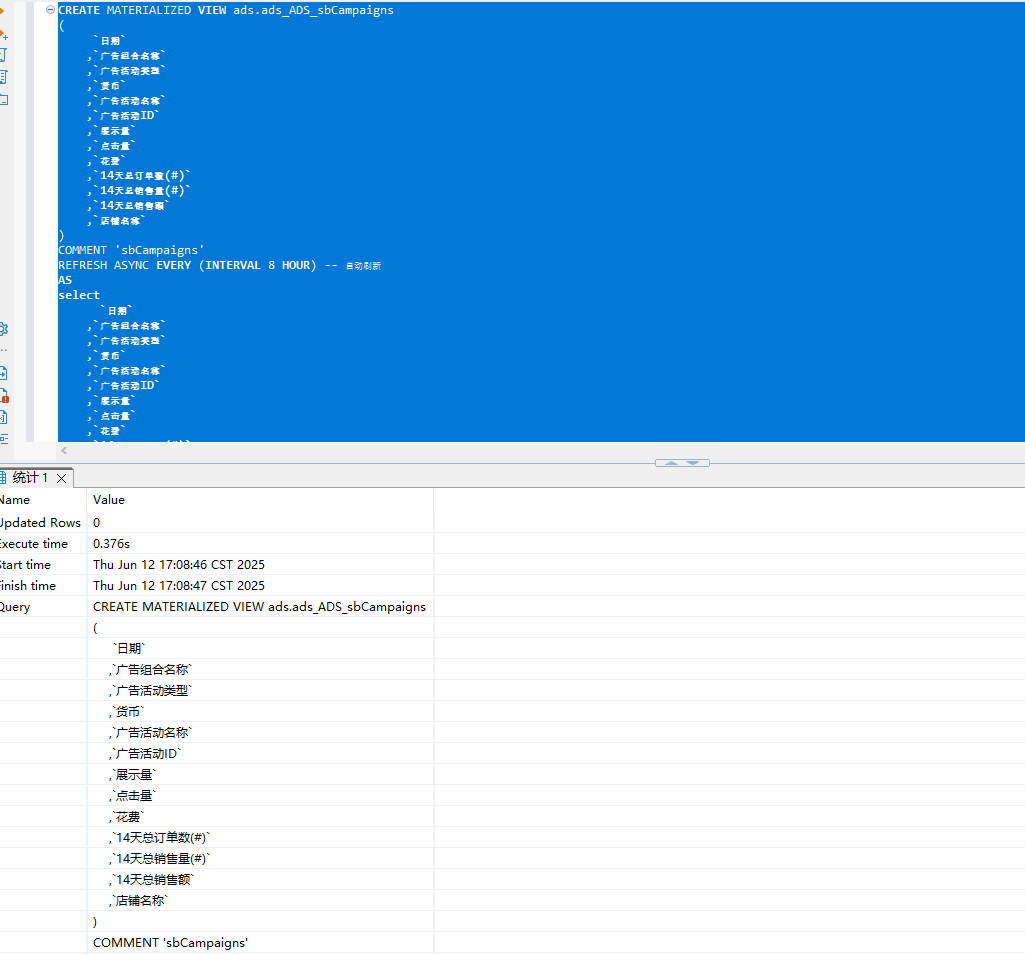
Task: Maximize result panel with up arrow handle
Action: coord(671,463)
